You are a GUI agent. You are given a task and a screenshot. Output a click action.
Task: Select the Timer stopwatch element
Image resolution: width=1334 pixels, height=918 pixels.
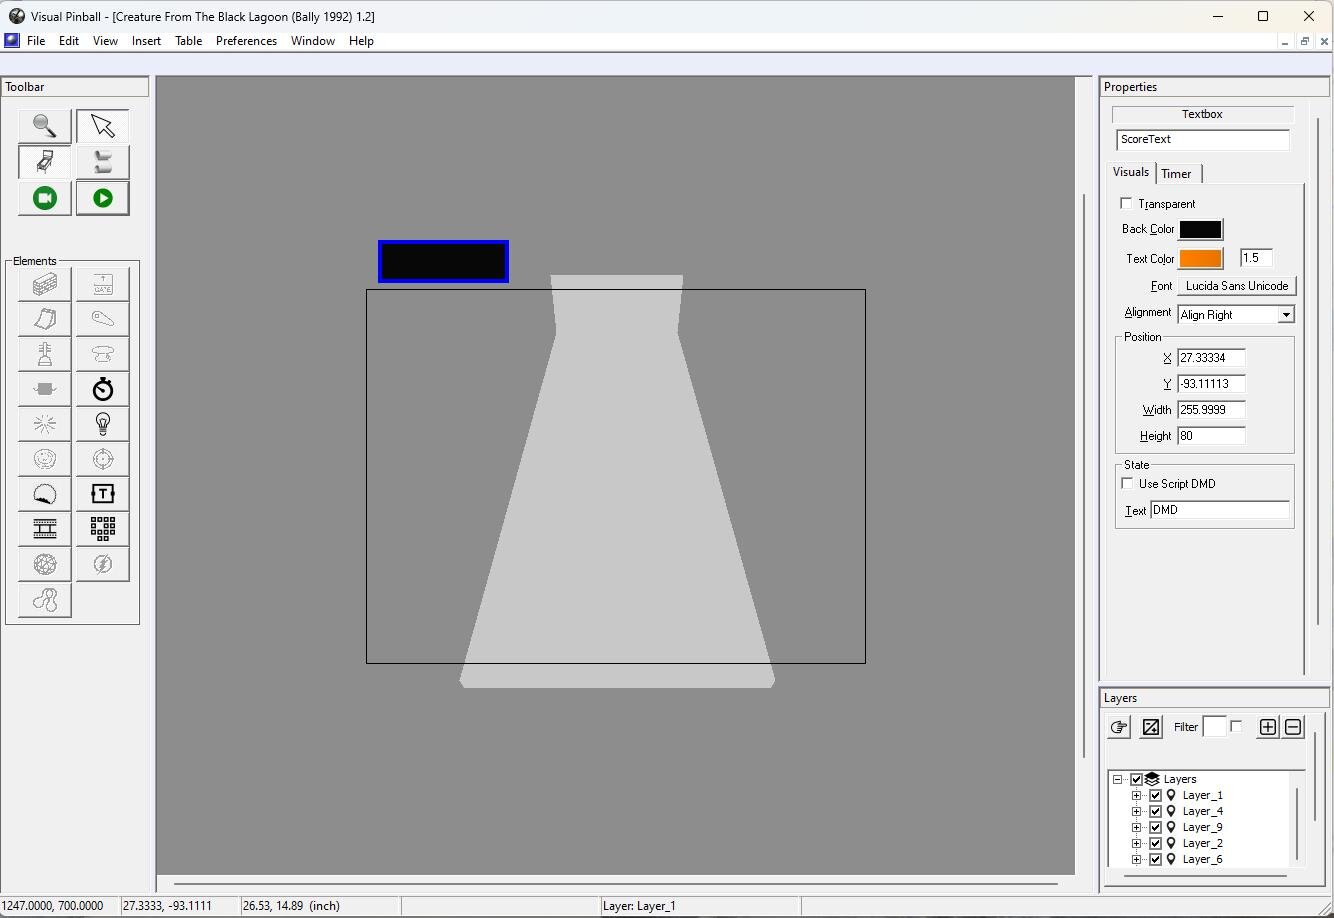coord(102,389)
